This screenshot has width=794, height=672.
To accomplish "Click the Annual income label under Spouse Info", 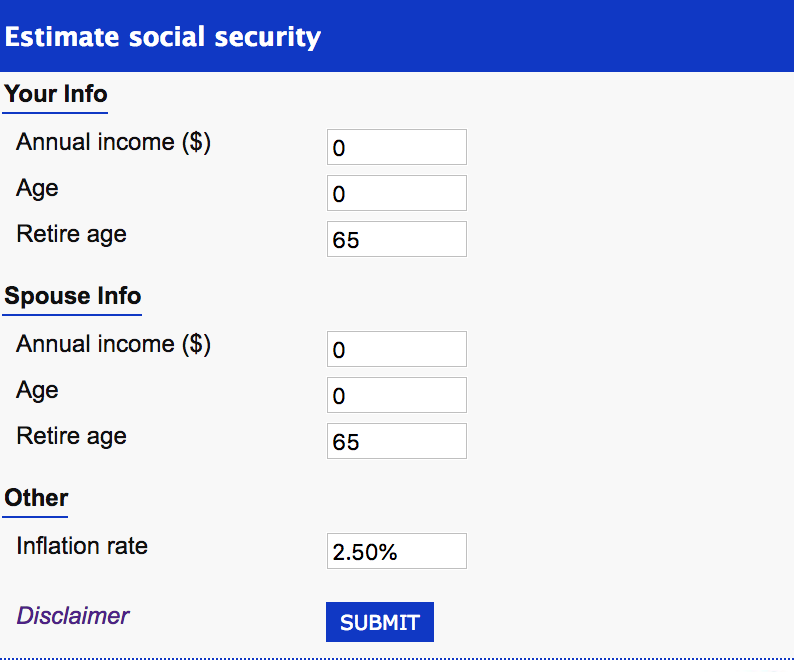I will (x=114, y=344).
